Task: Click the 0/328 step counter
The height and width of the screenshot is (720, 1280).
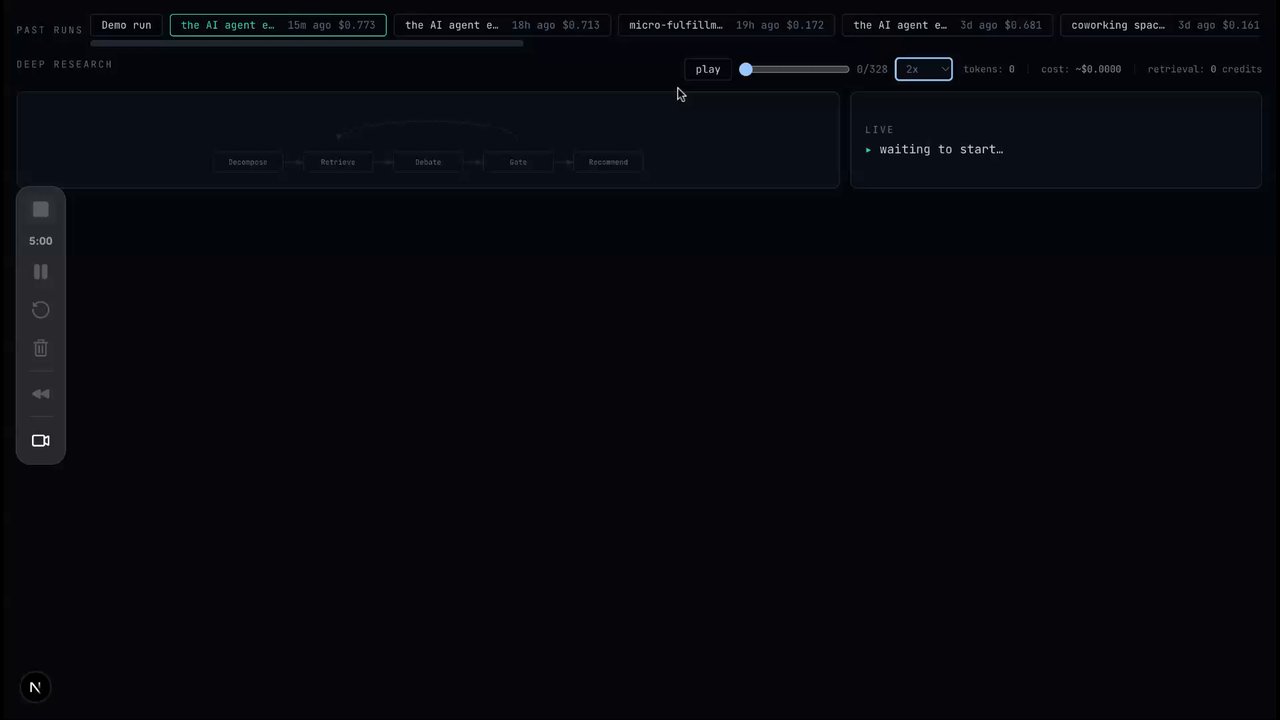Action: pyautogui.click(x=872, y=69)
